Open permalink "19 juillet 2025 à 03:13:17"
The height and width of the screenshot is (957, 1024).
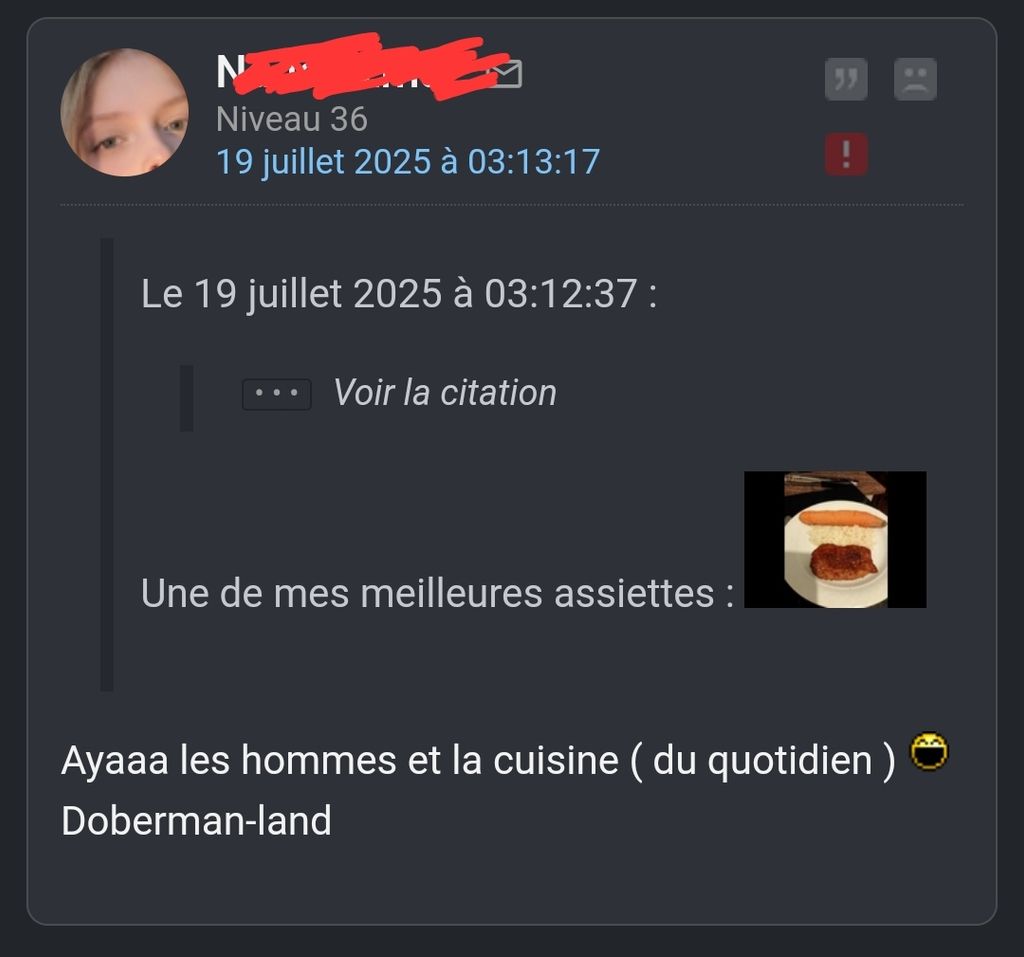(x=408, y=161)
